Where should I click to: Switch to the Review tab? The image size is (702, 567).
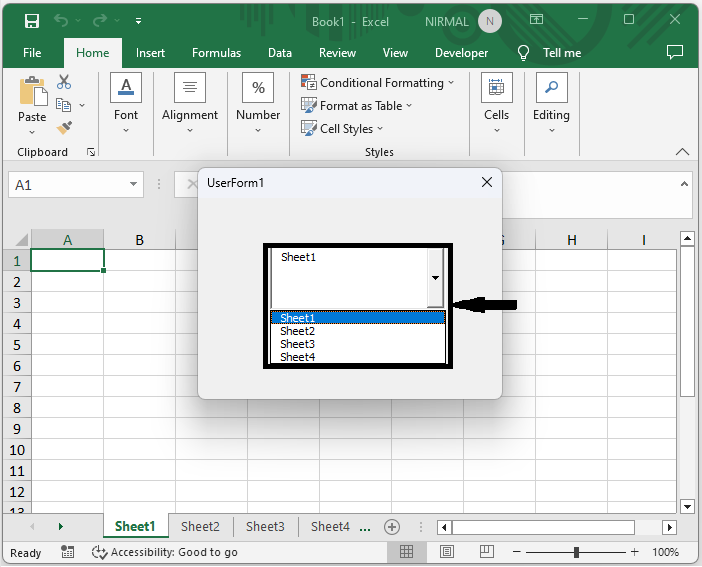tap(337, 53)
